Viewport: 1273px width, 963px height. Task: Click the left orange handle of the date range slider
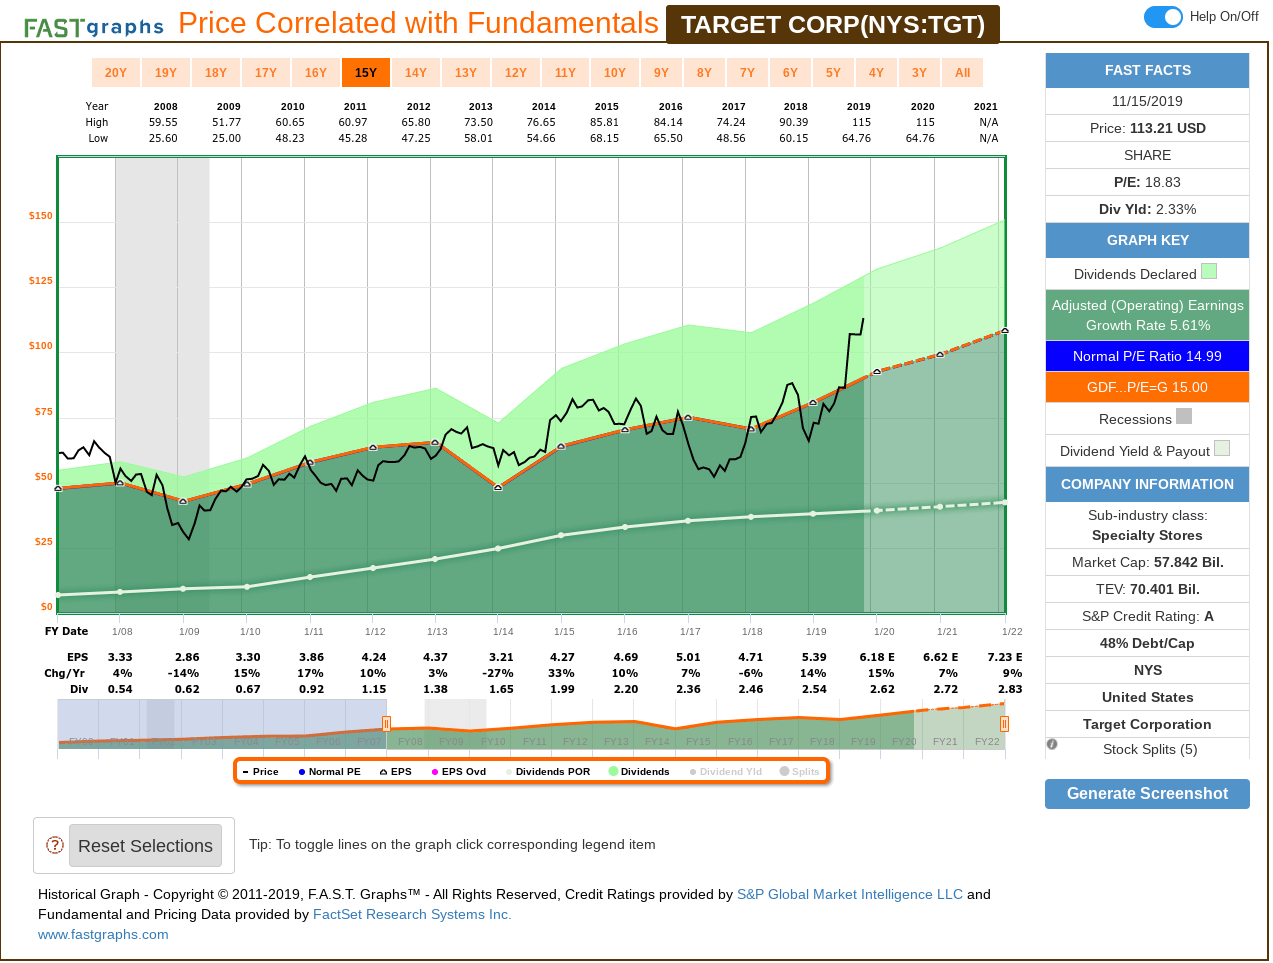386,722
